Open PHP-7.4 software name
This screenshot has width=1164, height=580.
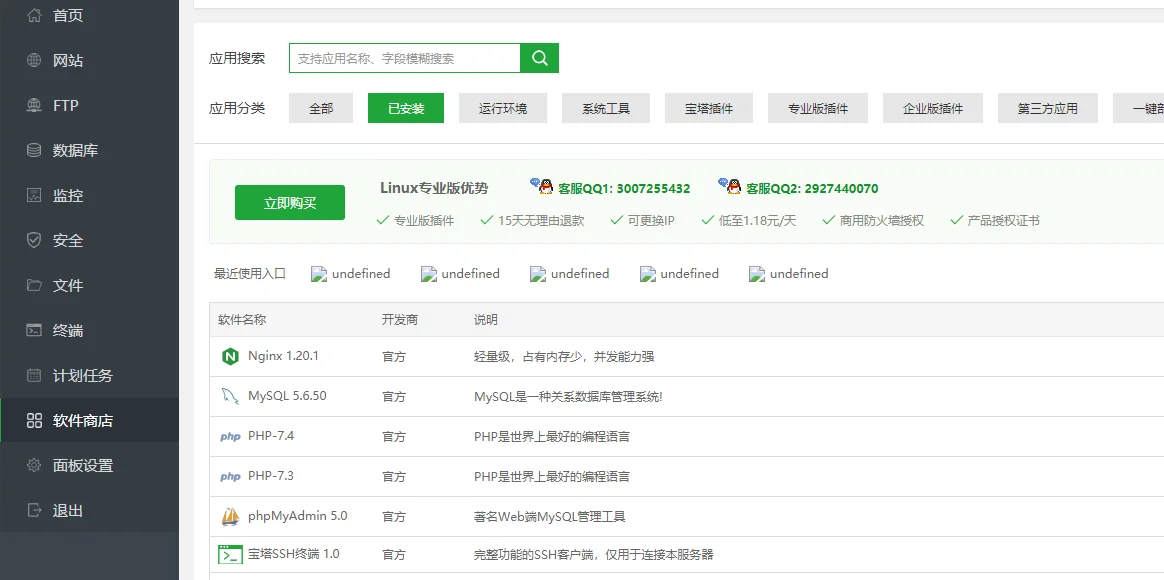(x=271, y=436)
